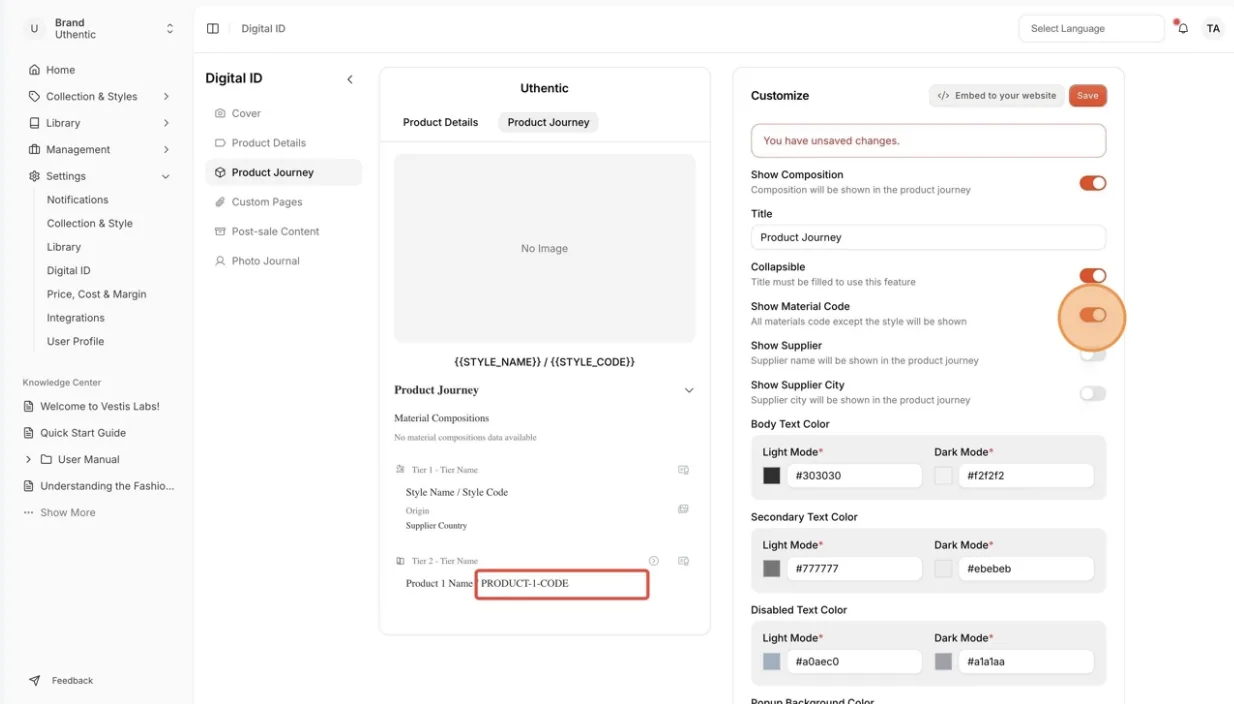The height and width of the screenshot is (704, 1234).
Task: Select the Product Journey preview tab
Action: tap(548, 123)
